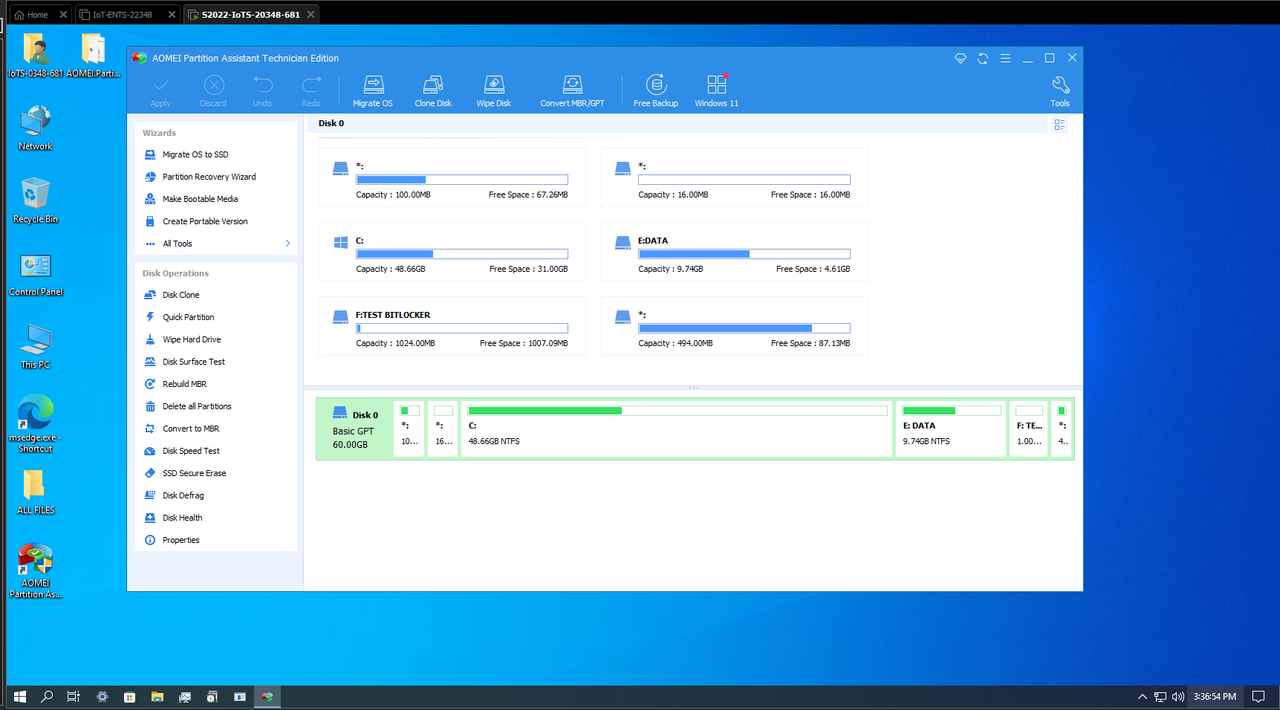
Task: Click the Undo arrow icon
Action: click(262, 85)
